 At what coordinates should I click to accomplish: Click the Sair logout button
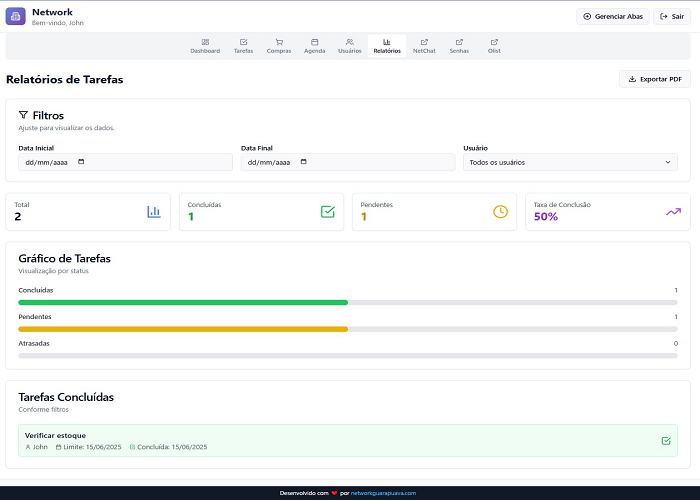(673, 16)
